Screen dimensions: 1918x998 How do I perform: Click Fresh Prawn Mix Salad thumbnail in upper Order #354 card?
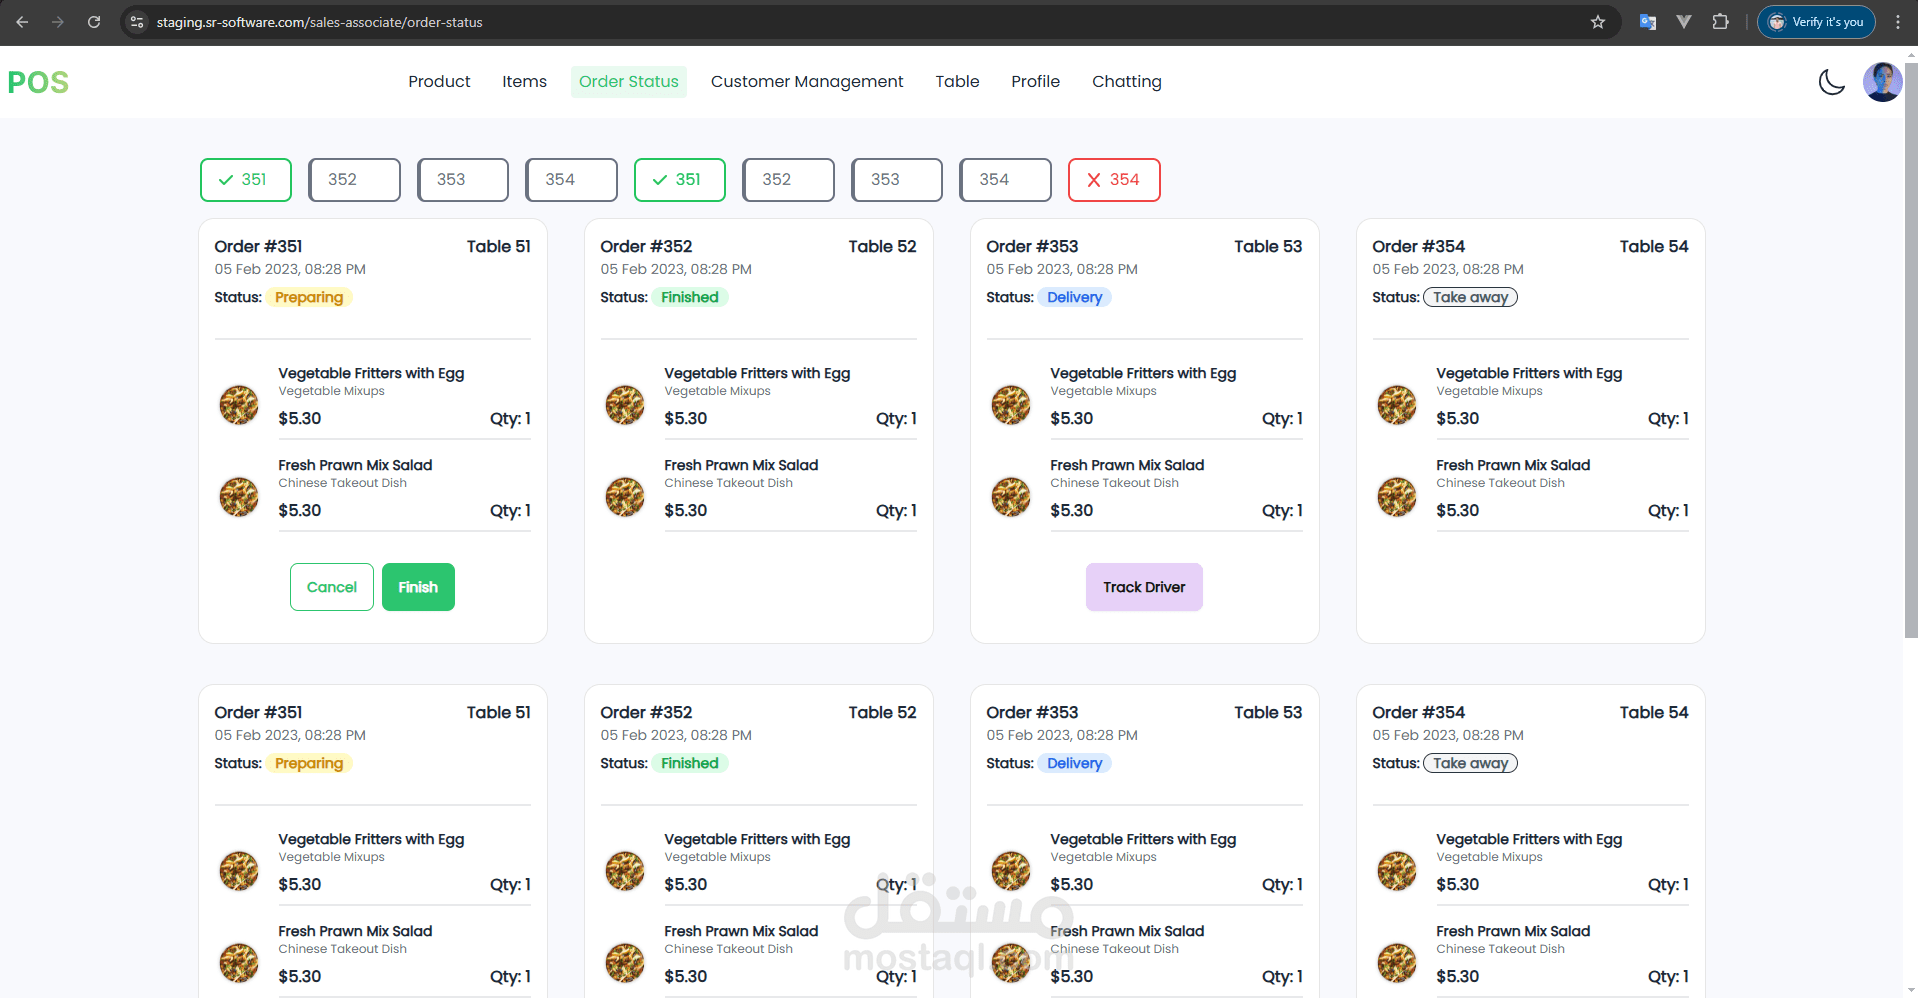(1397, 497)
